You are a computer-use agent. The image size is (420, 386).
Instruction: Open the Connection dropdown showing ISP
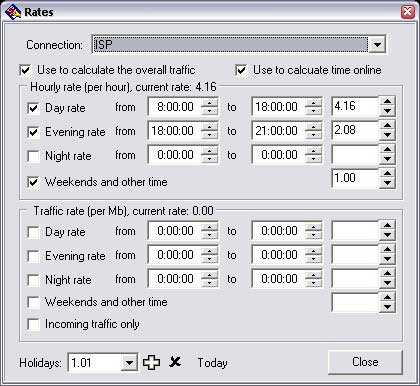coord(377,44)
